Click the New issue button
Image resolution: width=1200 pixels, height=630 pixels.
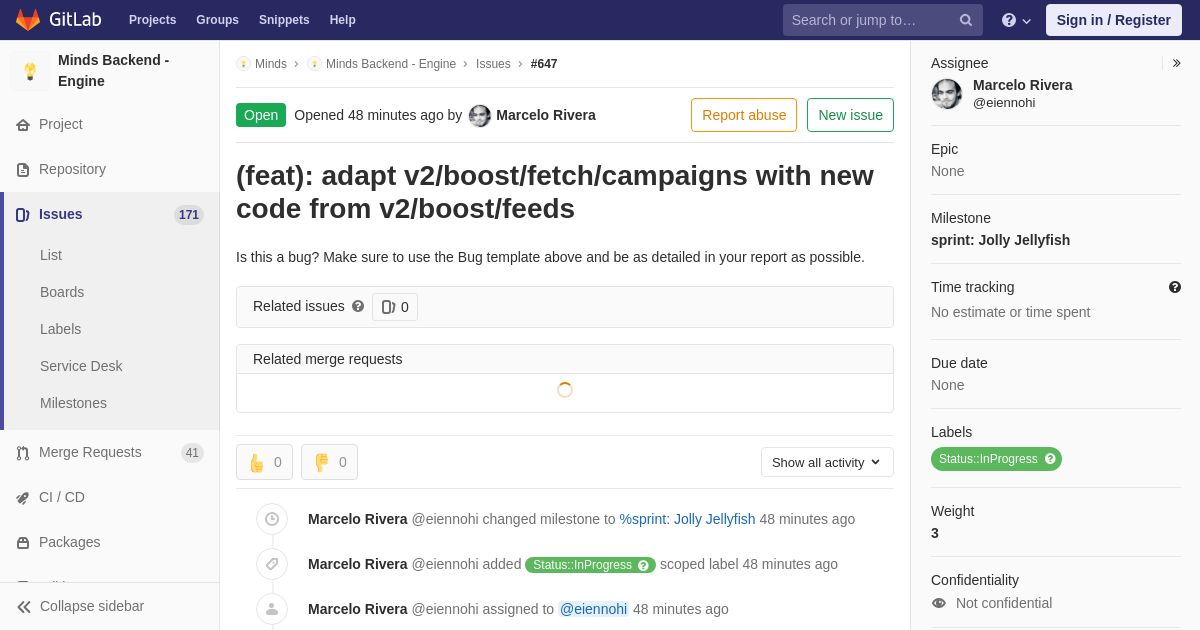[x=850, y=115]
